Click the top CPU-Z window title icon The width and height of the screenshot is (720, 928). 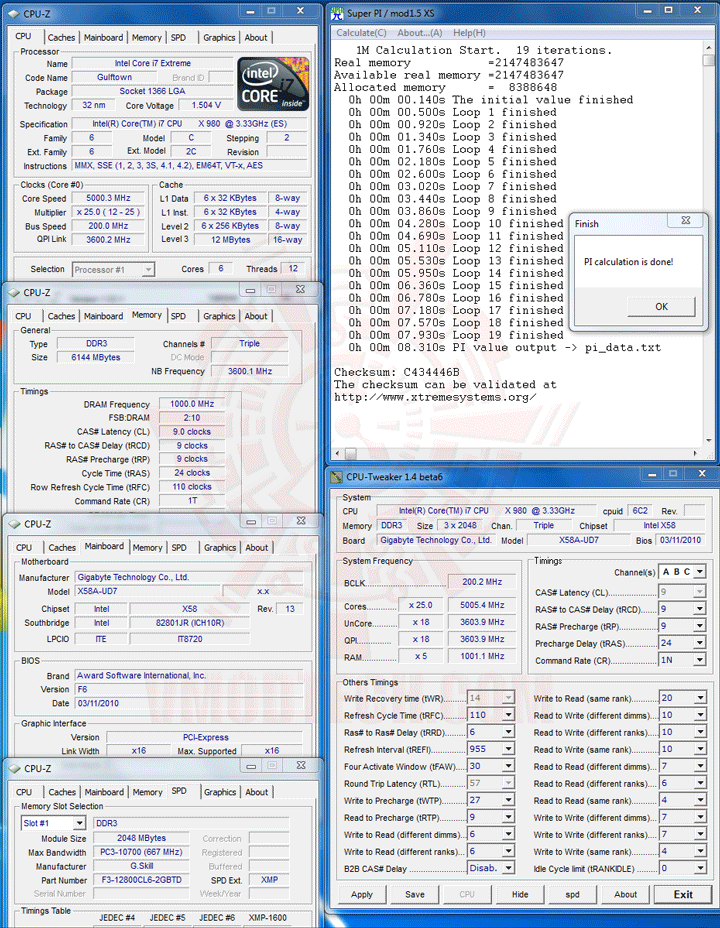click(14, 13)
